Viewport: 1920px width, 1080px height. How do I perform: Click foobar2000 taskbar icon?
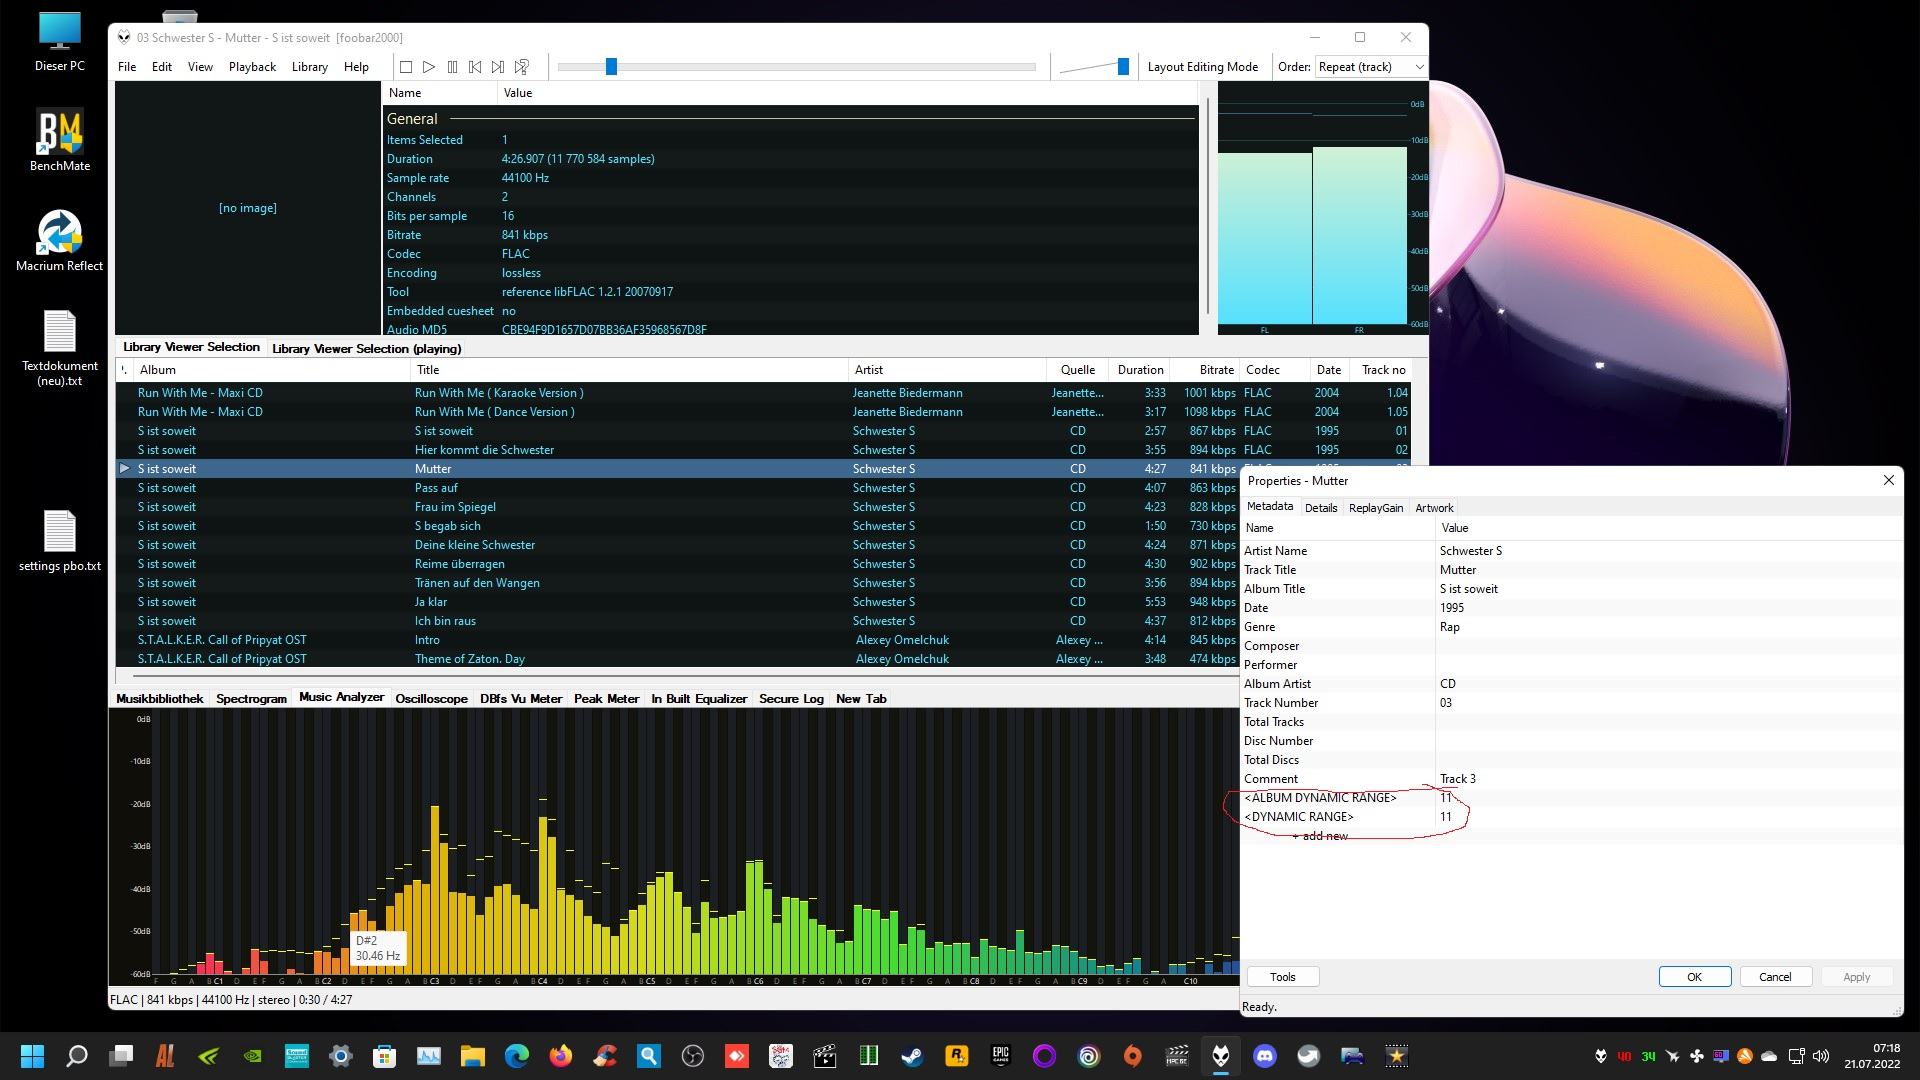(x=1221, y=1056)
